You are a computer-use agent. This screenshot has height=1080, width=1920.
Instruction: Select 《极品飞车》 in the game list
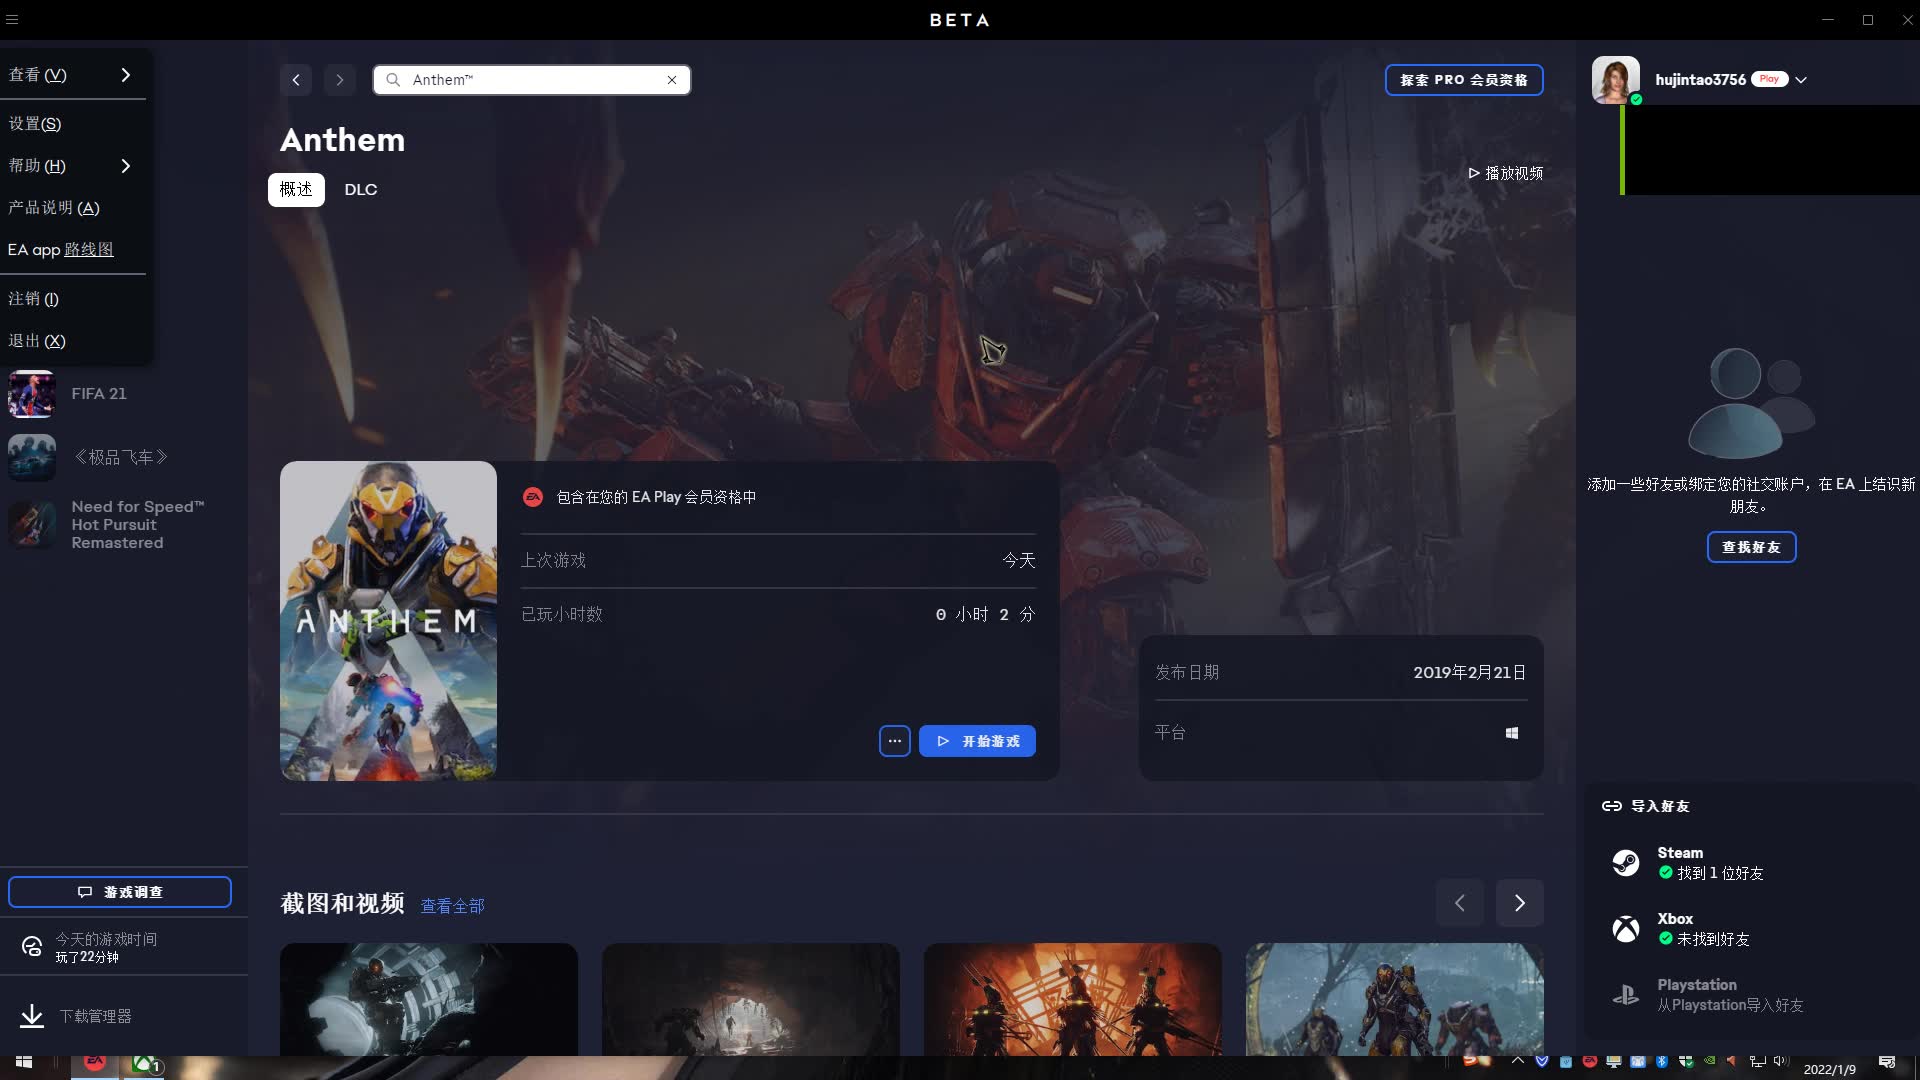[121, 458]
